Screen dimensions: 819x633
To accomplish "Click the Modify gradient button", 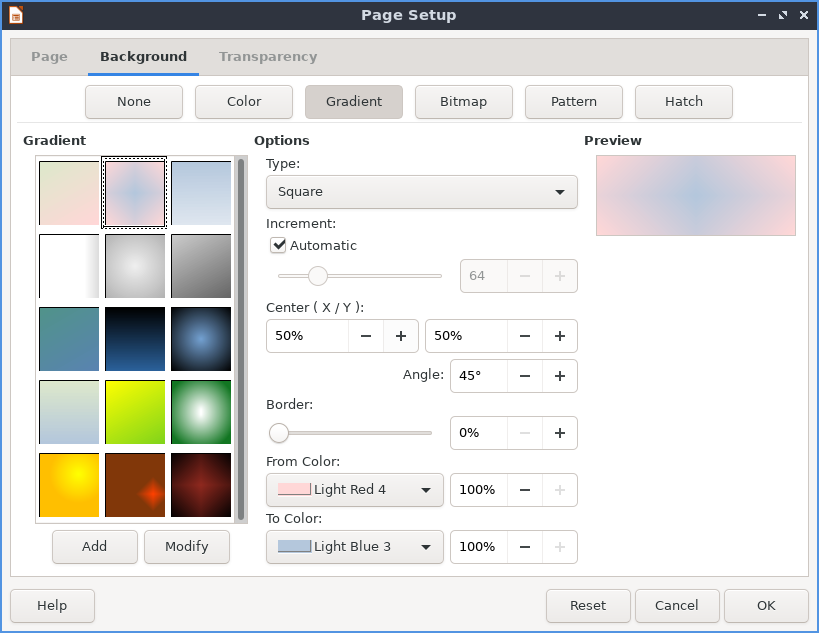I will coord(187,546).
